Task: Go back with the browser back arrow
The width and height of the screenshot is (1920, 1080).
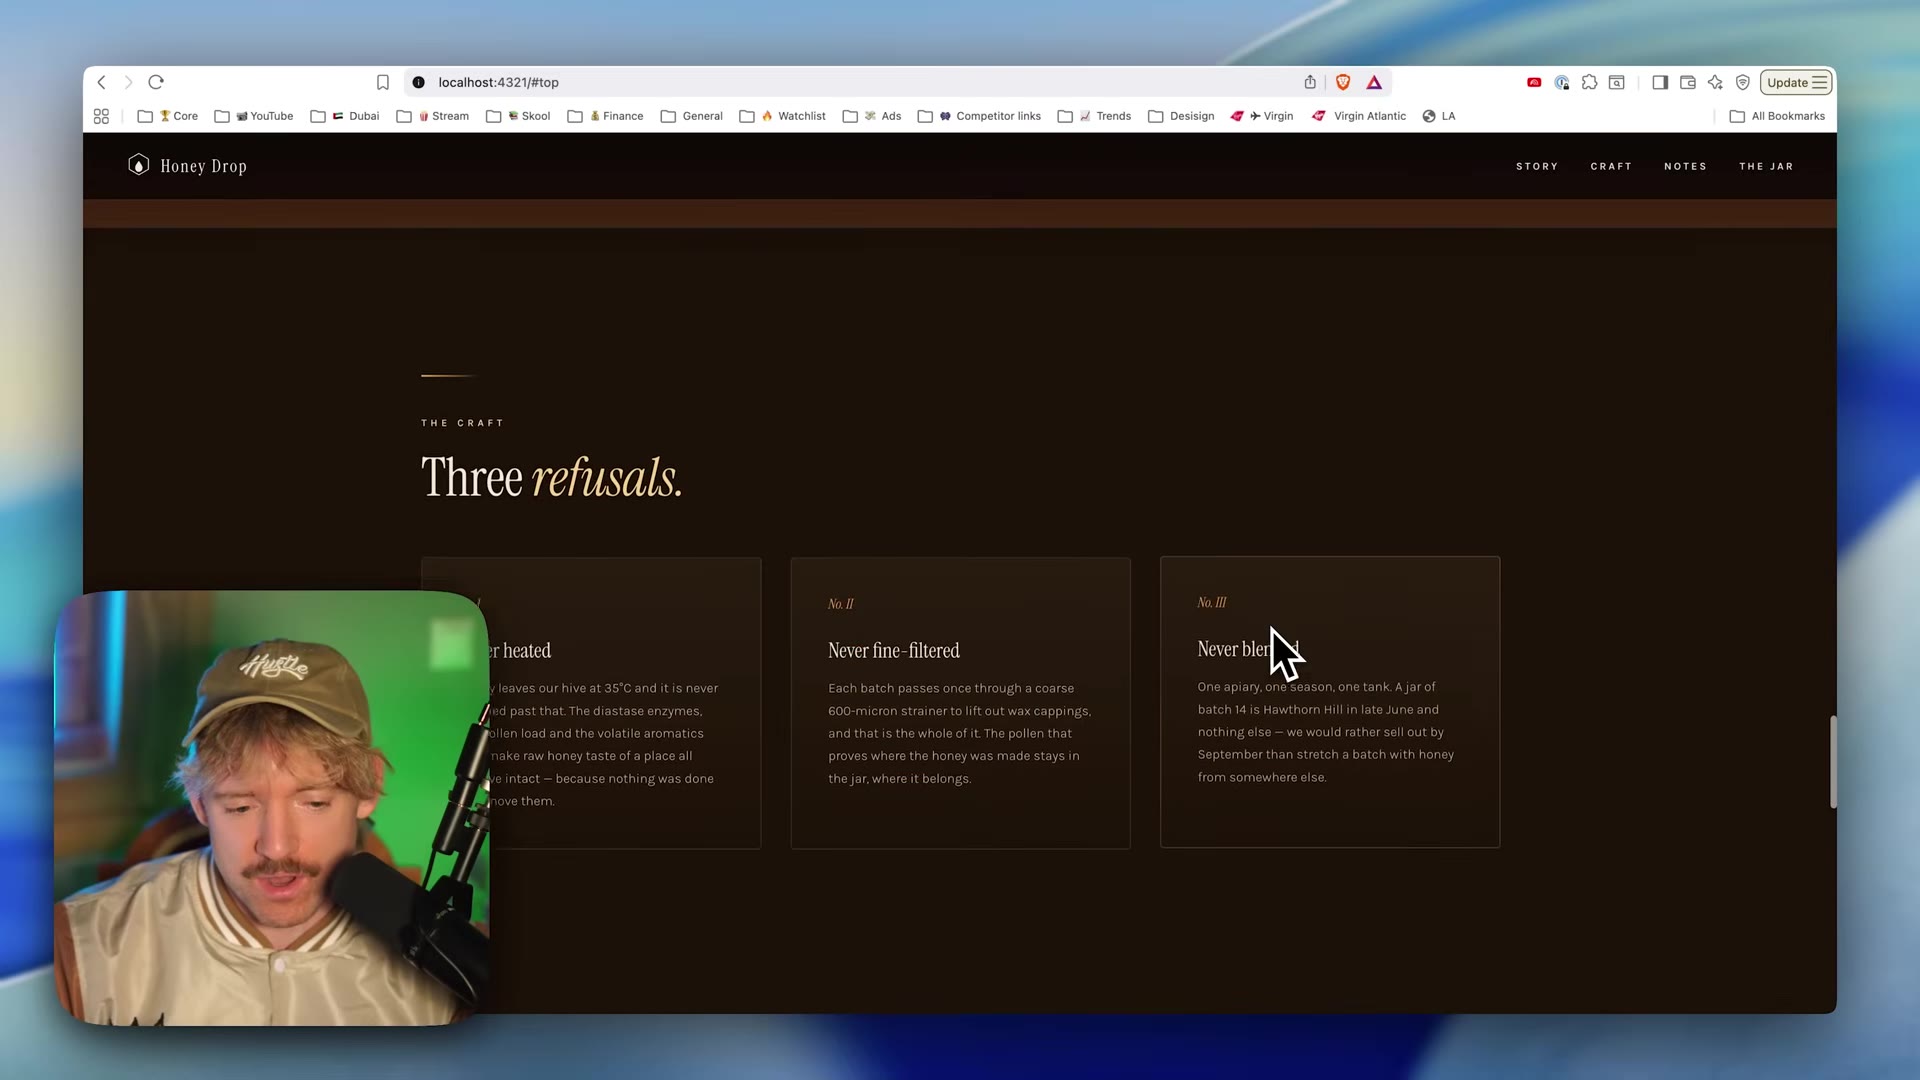Action: point(101,82)
